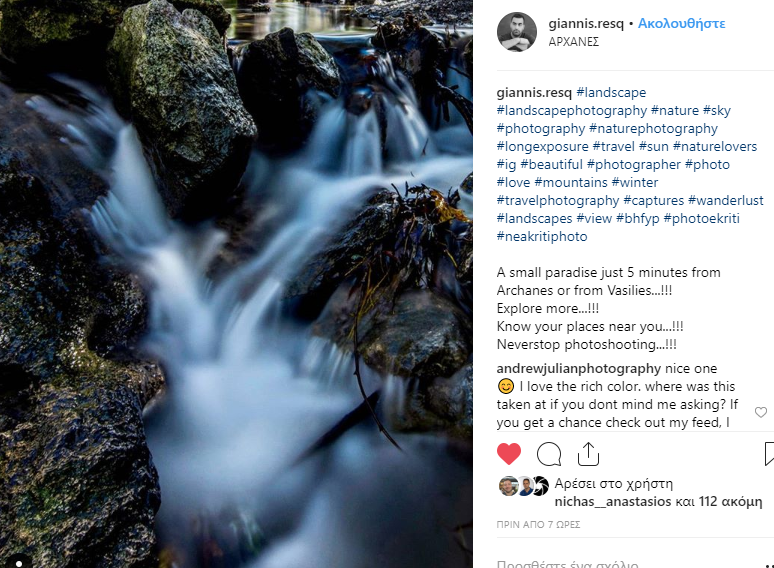Open the ΑΡΧΑΝΕΣ location link
Screen dimensions: 774x568
click(574, 42)
